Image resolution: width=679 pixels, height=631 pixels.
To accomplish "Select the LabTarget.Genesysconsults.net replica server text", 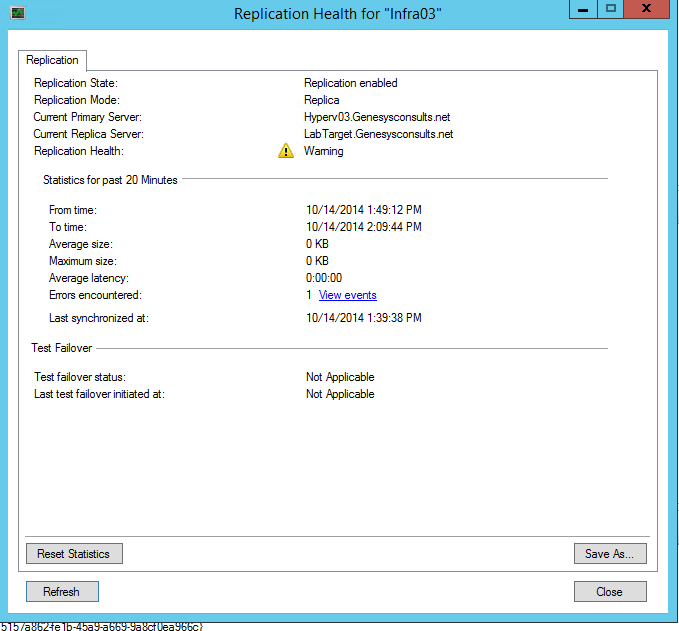I will 378,134.
